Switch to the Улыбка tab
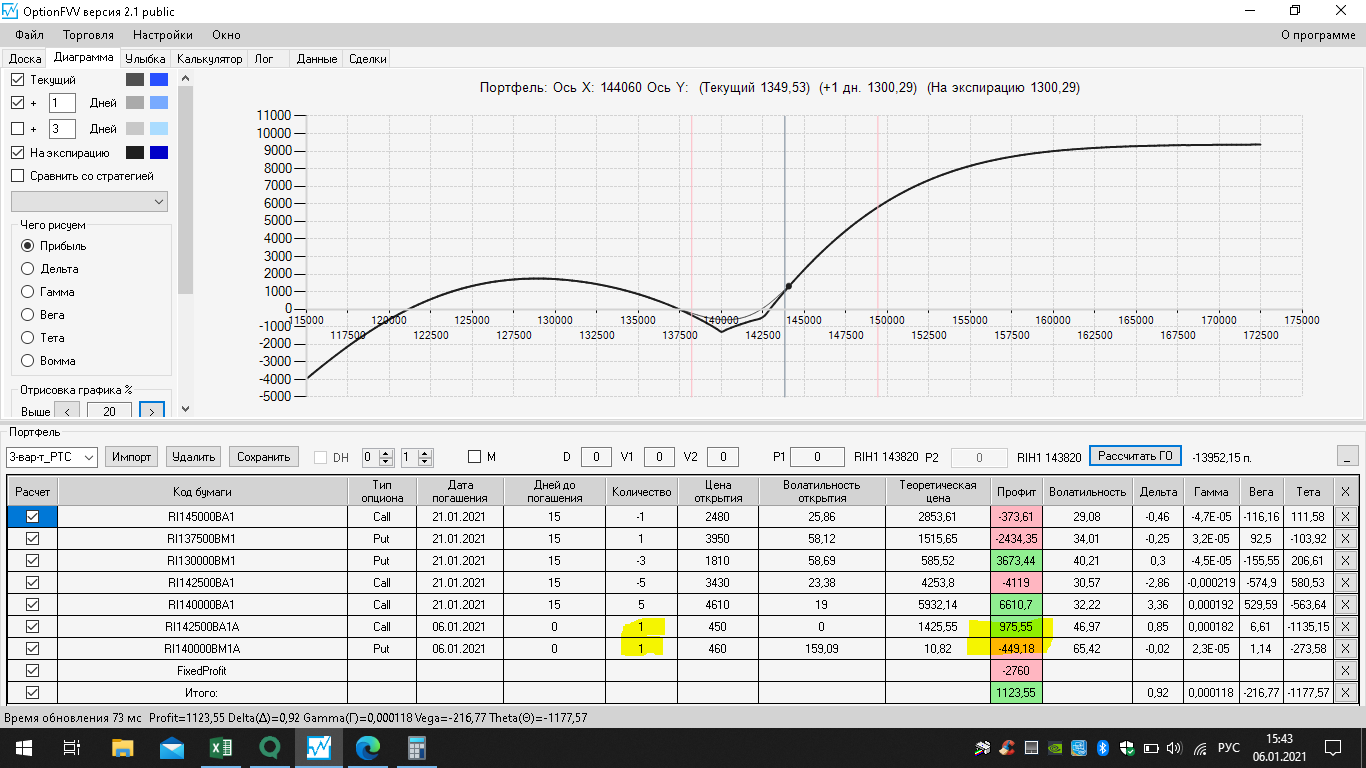 tap(145, 59)
